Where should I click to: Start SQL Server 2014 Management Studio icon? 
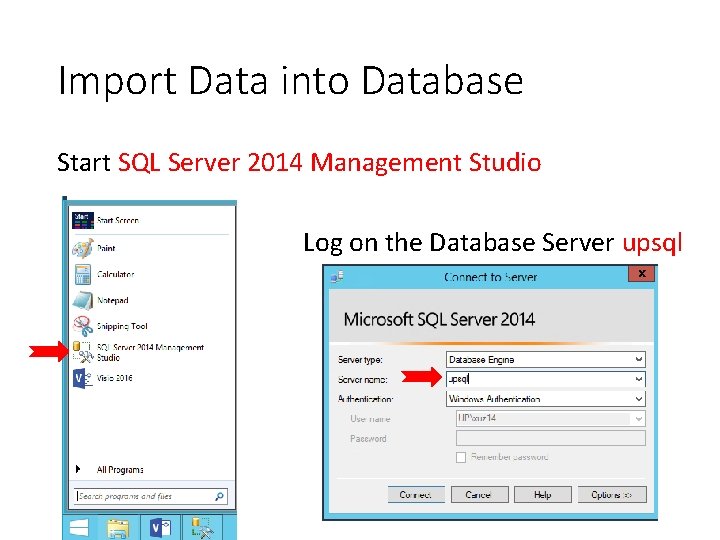(83, 352)
